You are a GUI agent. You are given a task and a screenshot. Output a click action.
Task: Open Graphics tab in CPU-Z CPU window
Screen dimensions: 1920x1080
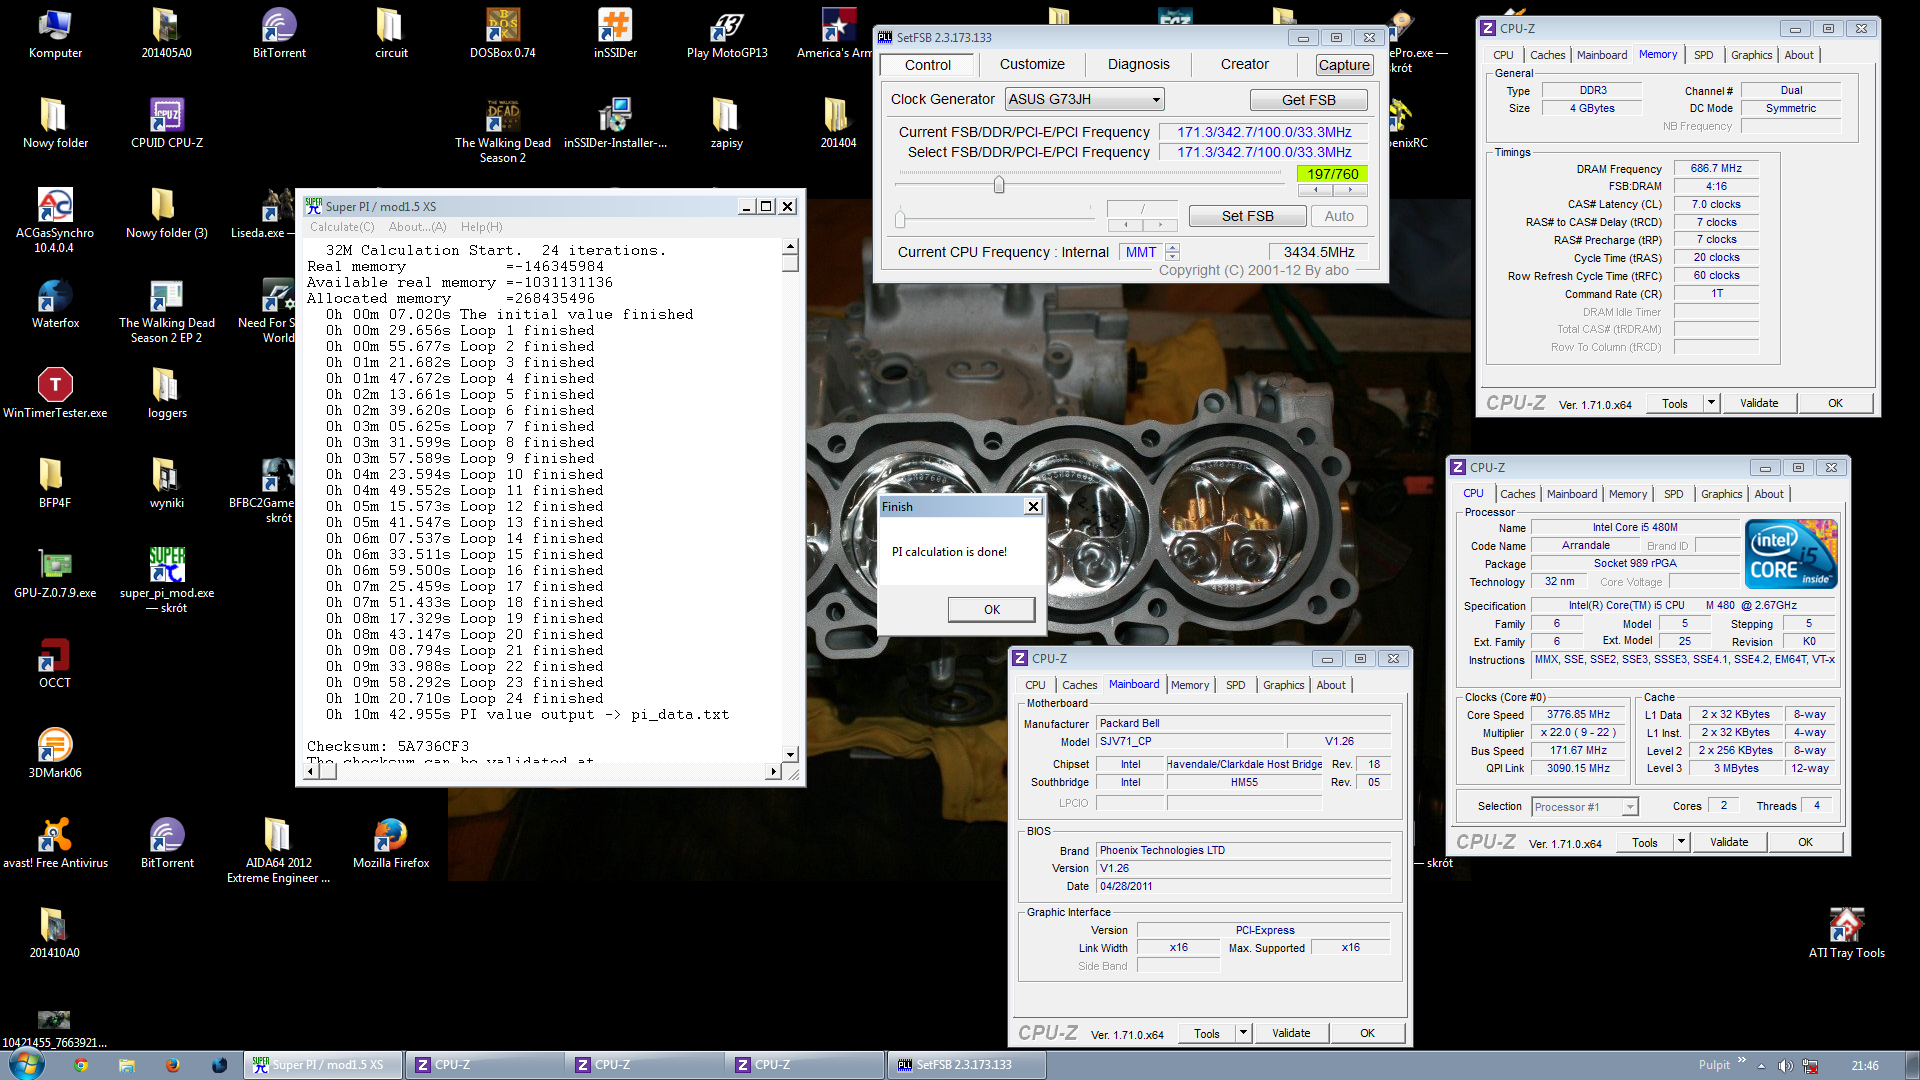pyautogui.click(x=1721, y=494)
